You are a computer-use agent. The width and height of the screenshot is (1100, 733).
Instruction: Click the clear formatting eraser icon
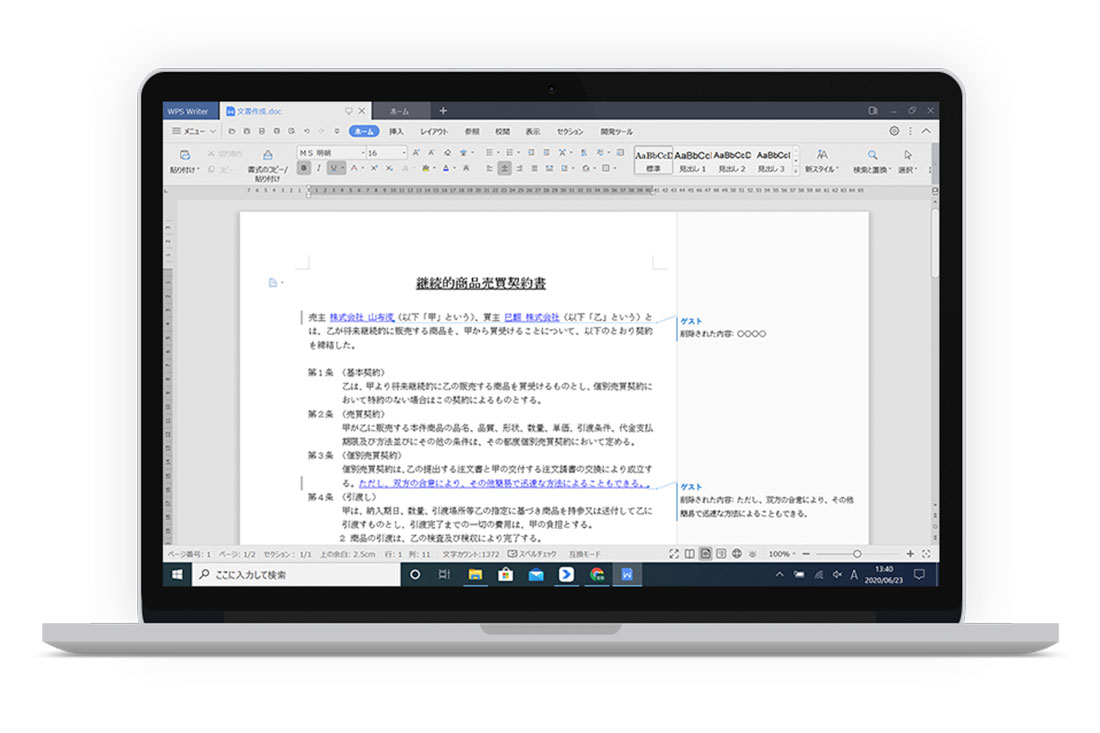point(447,153)
